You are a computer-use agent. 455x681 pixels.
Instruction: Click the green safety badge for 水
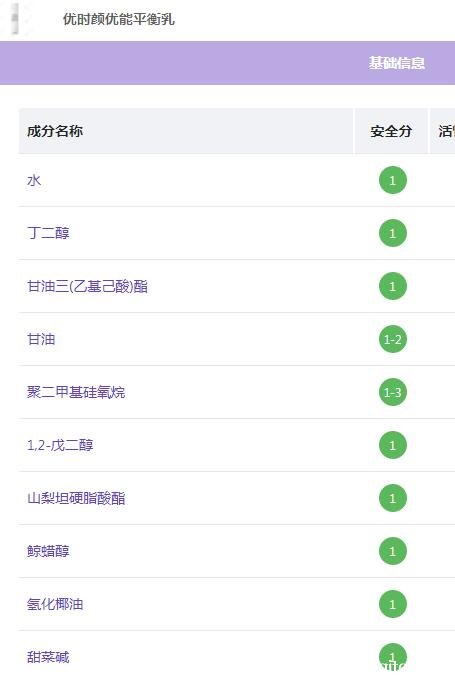point(393,180)
